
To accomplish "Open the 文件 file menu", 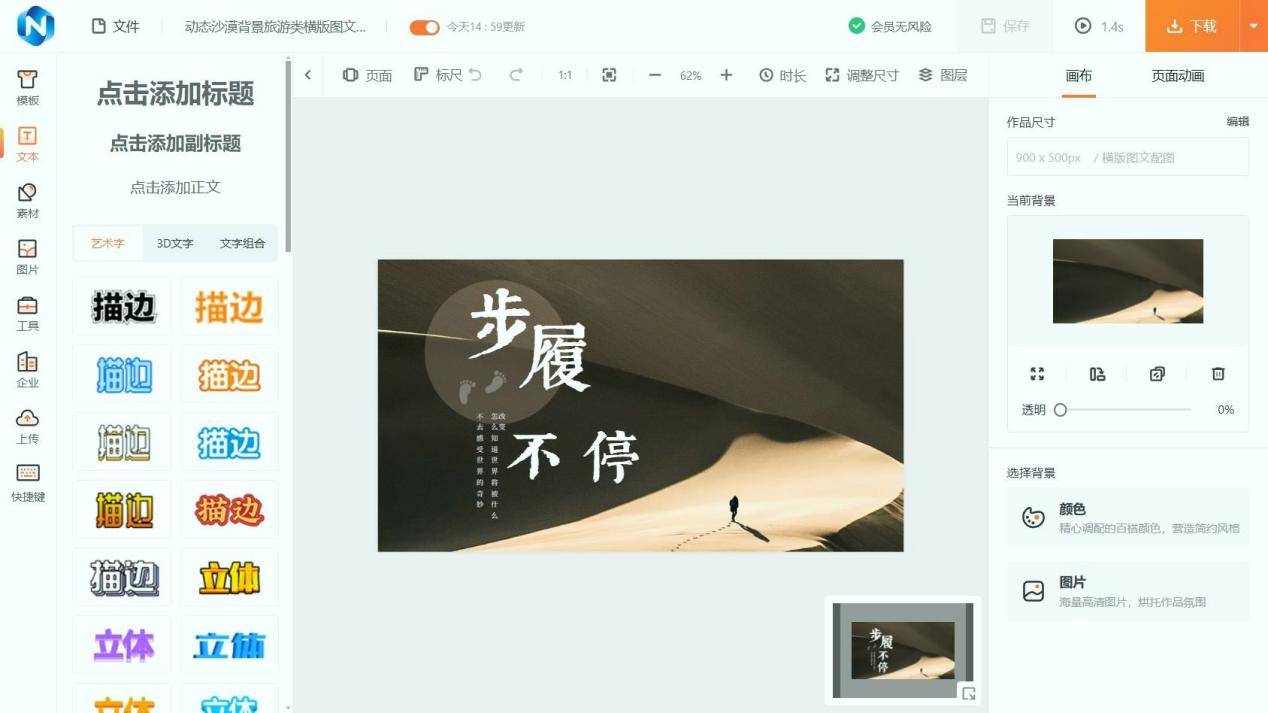I will point(115,26).
